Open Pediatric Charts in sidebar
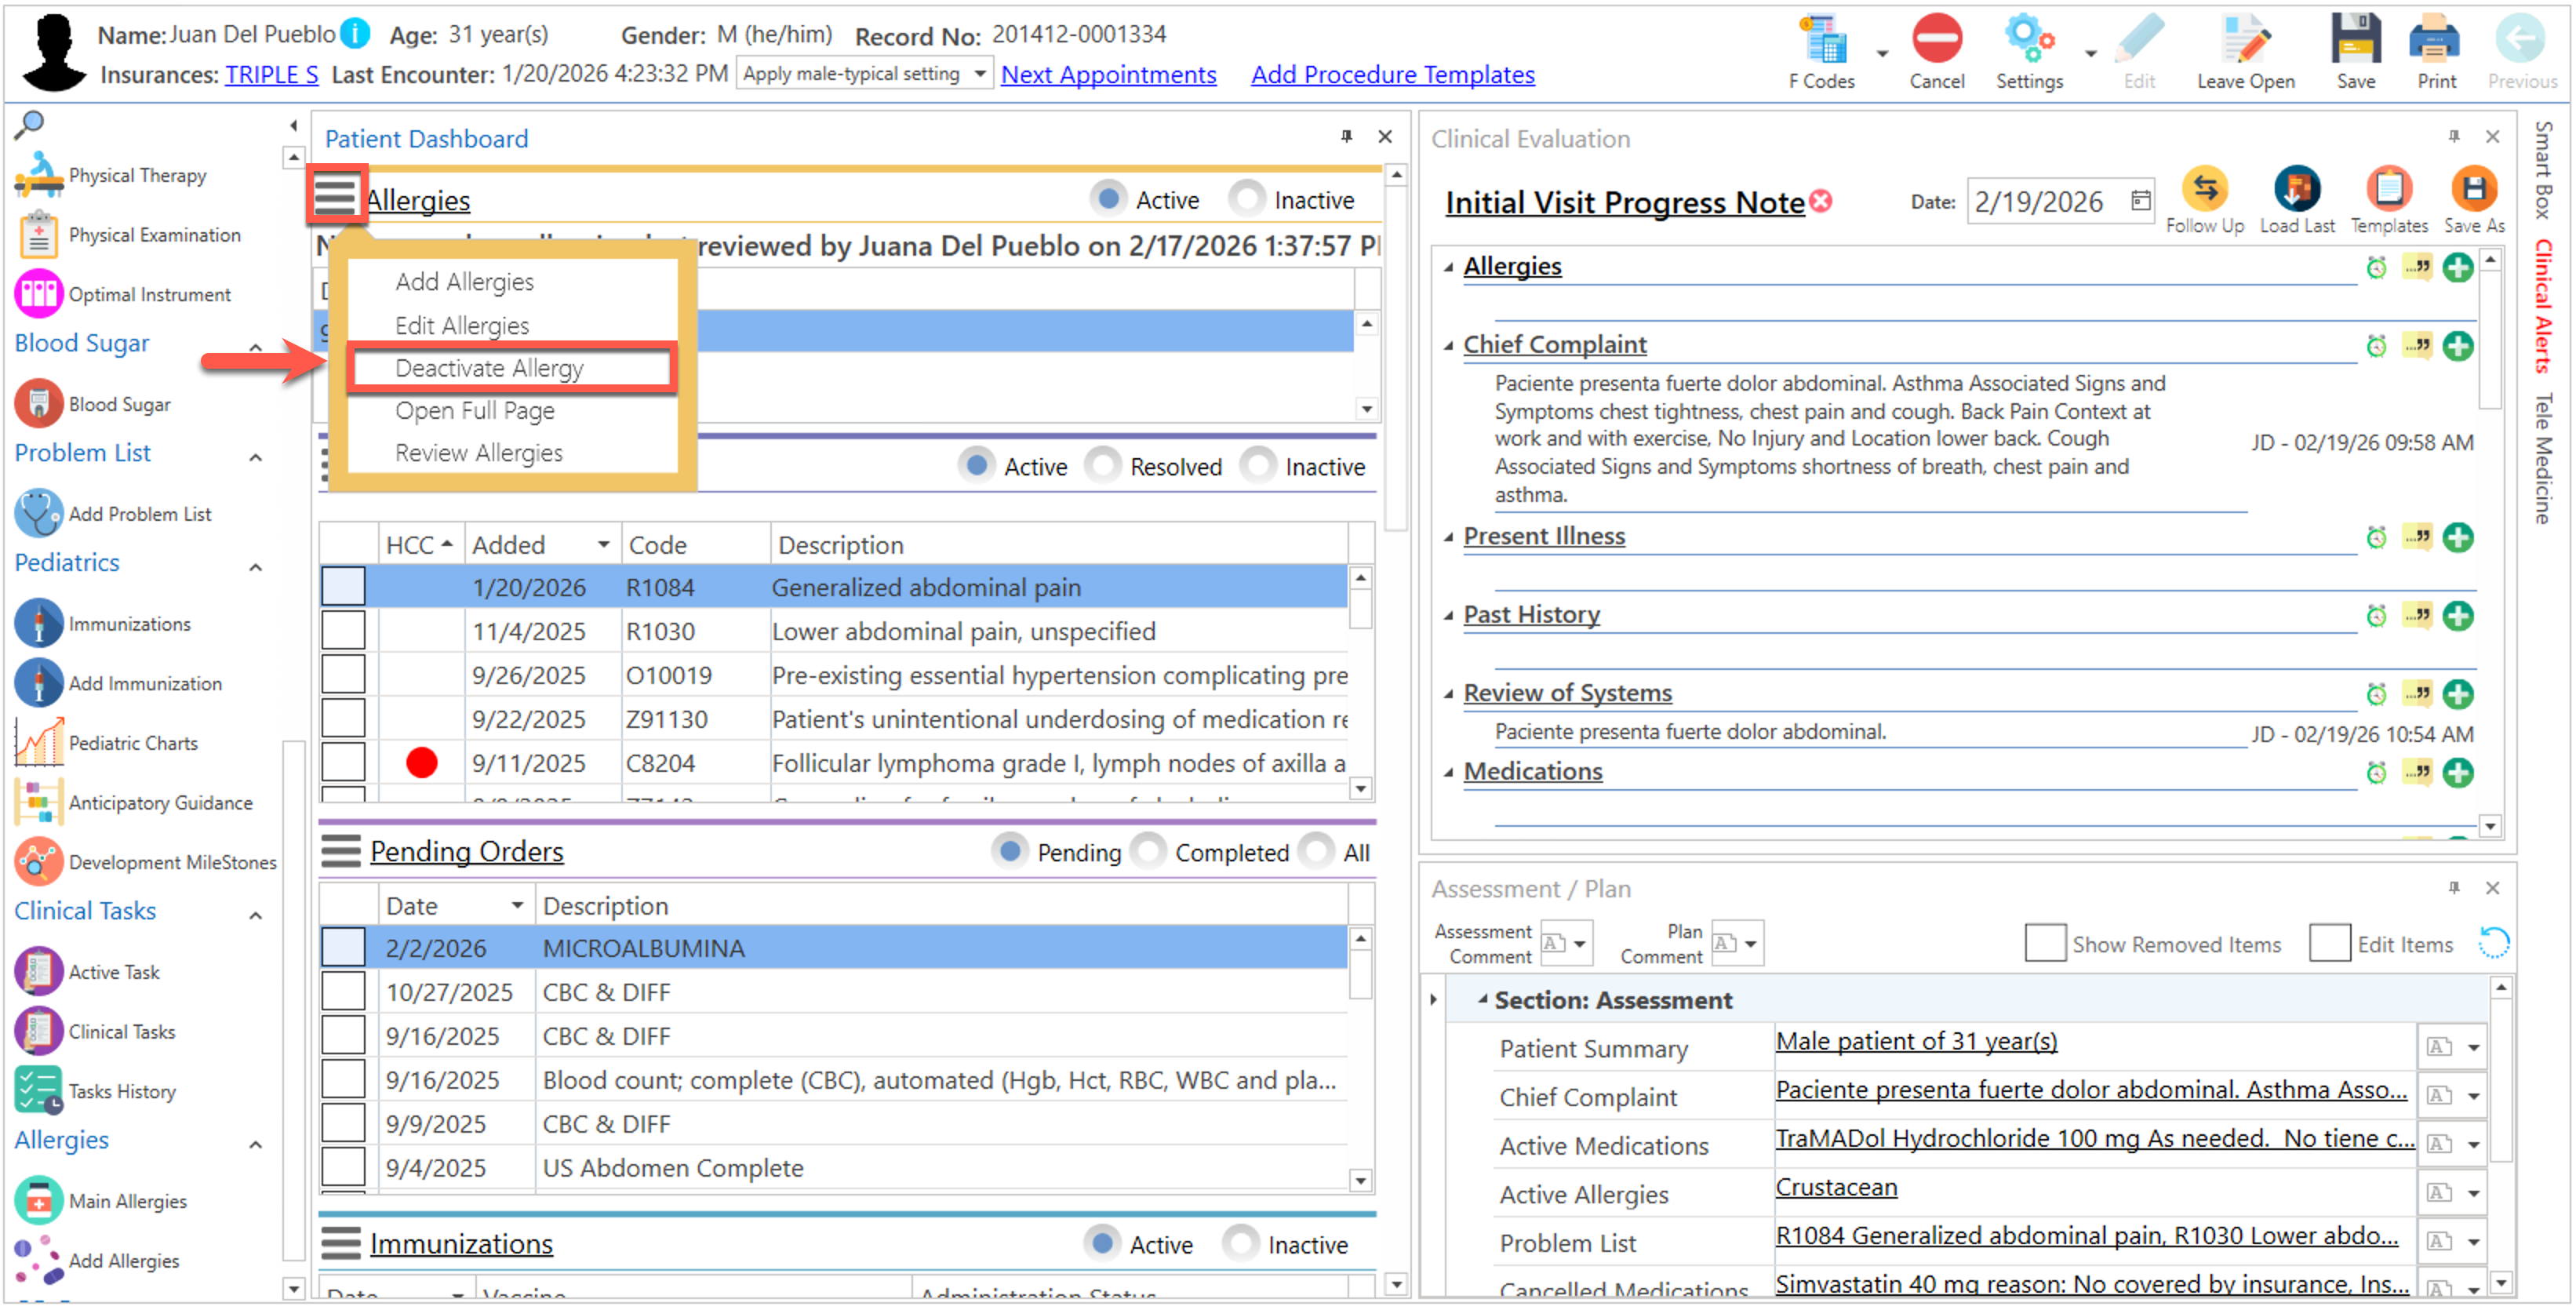 tap(133, 743)
